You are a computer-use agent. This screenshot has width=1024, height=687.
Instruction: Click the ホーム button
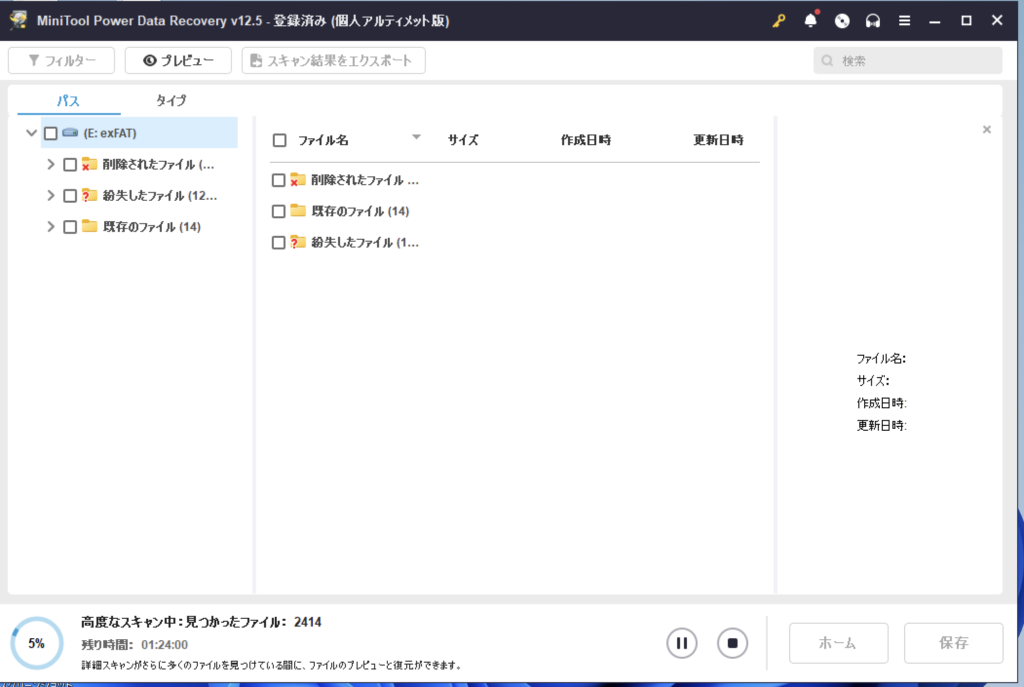click(x=839, y=643)
